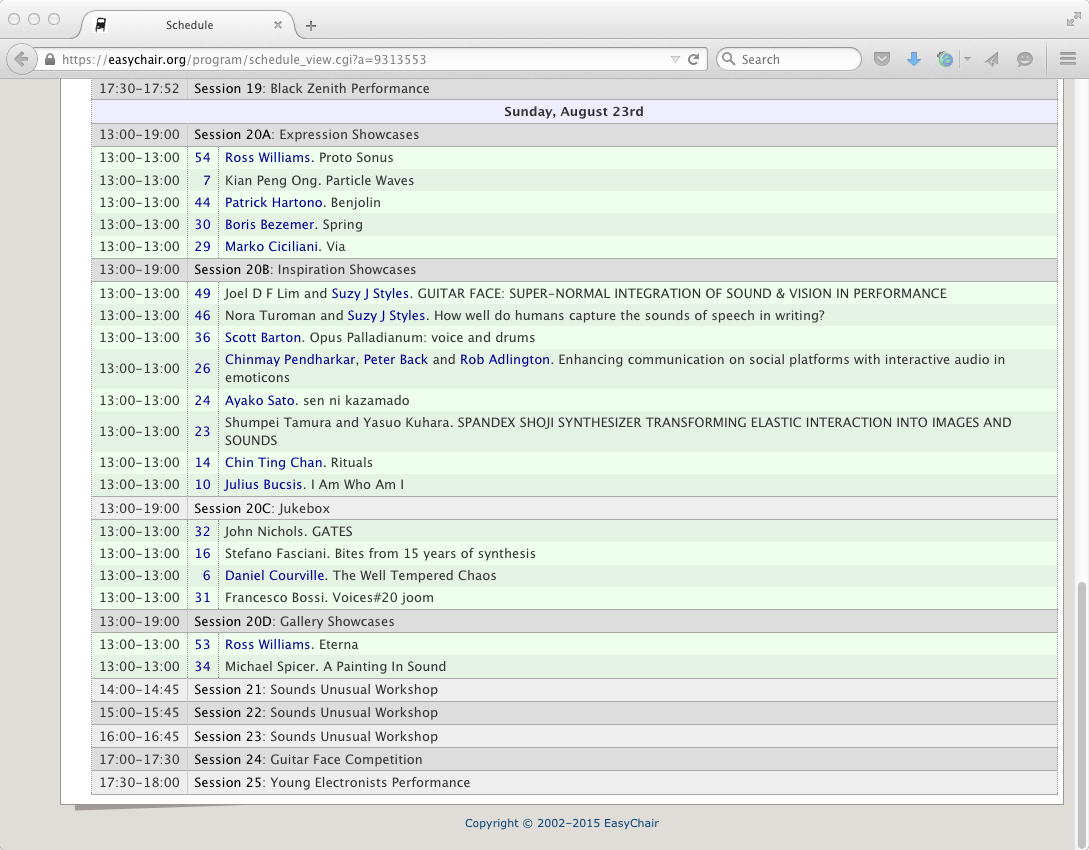Image resolution: width=1089 pixels, height=850 pixels.
Task: Open the URL history dropdown arrow
Action: [x=675, y=59]
